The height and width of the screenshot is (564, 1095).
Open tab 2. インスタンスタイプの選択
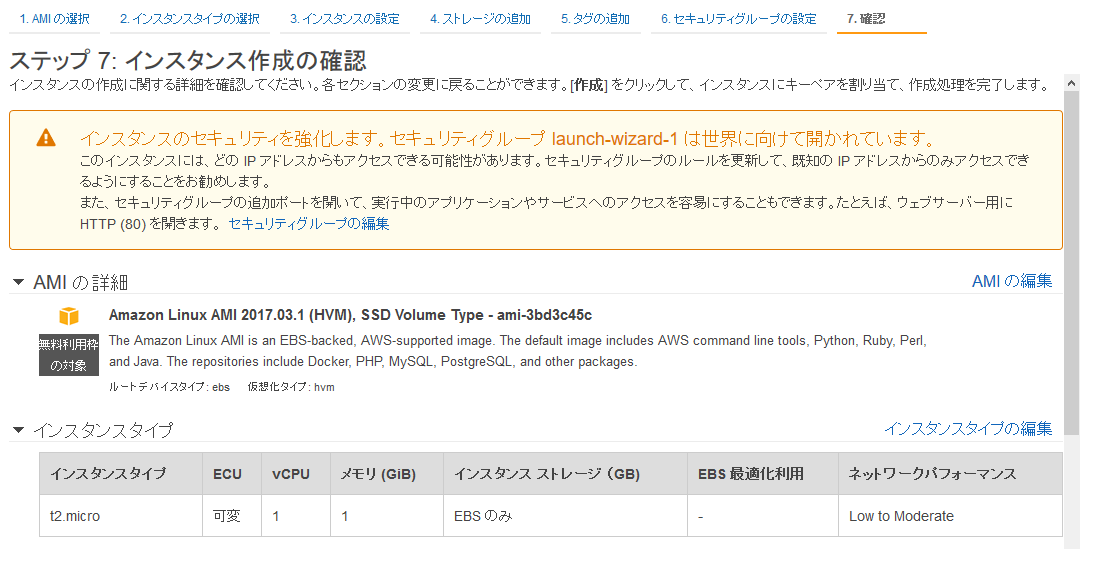pyautogui.click(x=189, y=19)
